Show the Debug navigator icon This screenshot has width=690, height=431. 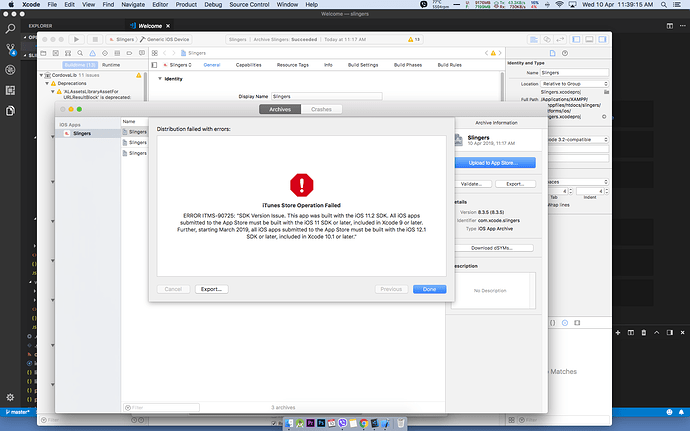pyautogui.click(x=117, y=53)
